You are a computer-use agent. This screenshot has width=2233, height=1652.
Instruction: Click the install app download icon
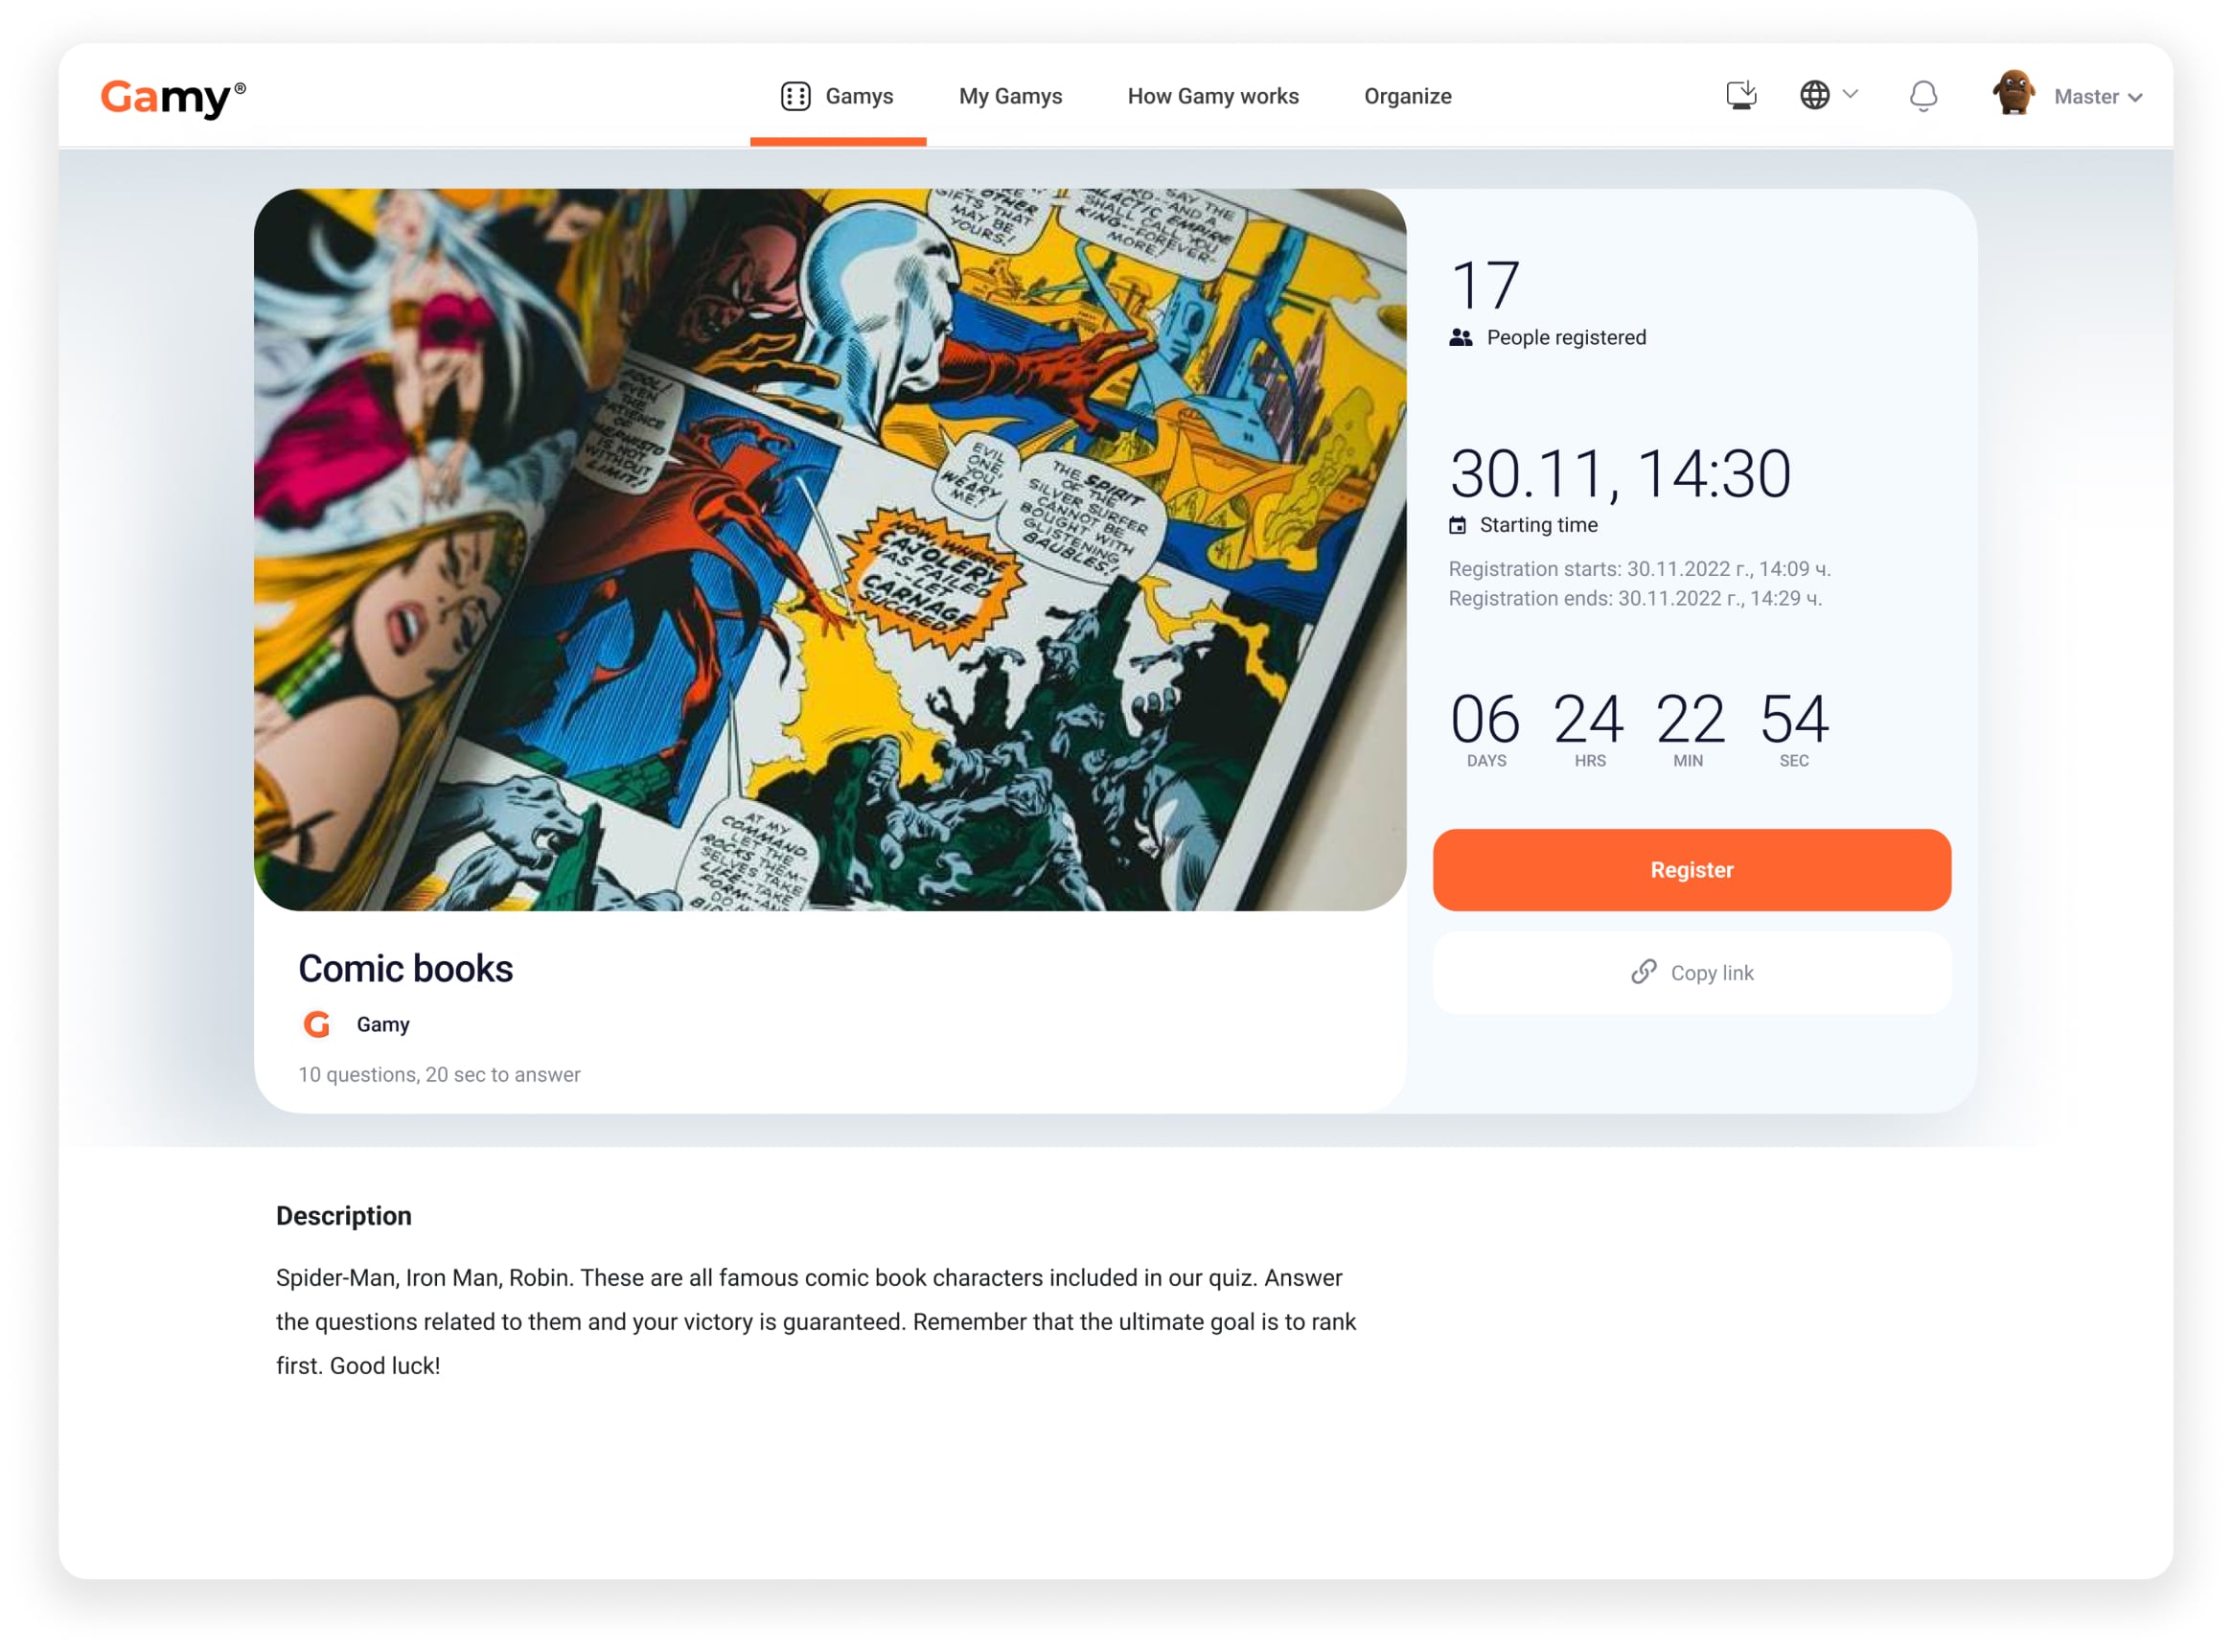coord(1740,96)
